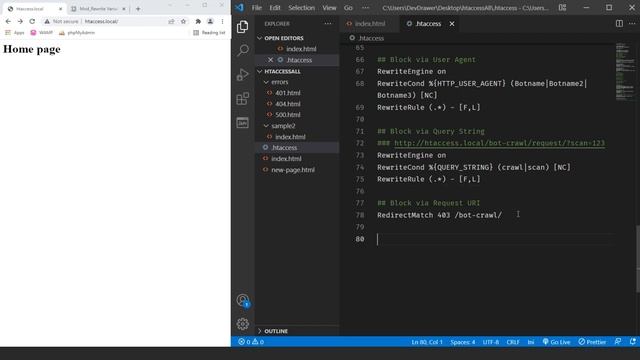The width and height of the screenshot is (640, 360).
Task: Open editor more actions ellipsis
Action: click(632, 24)
